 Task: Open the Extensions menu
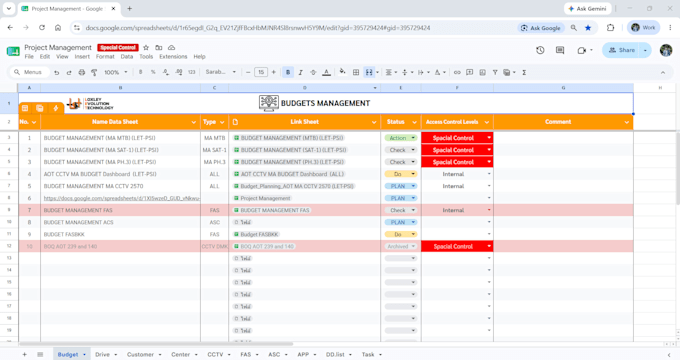(173, 57)
